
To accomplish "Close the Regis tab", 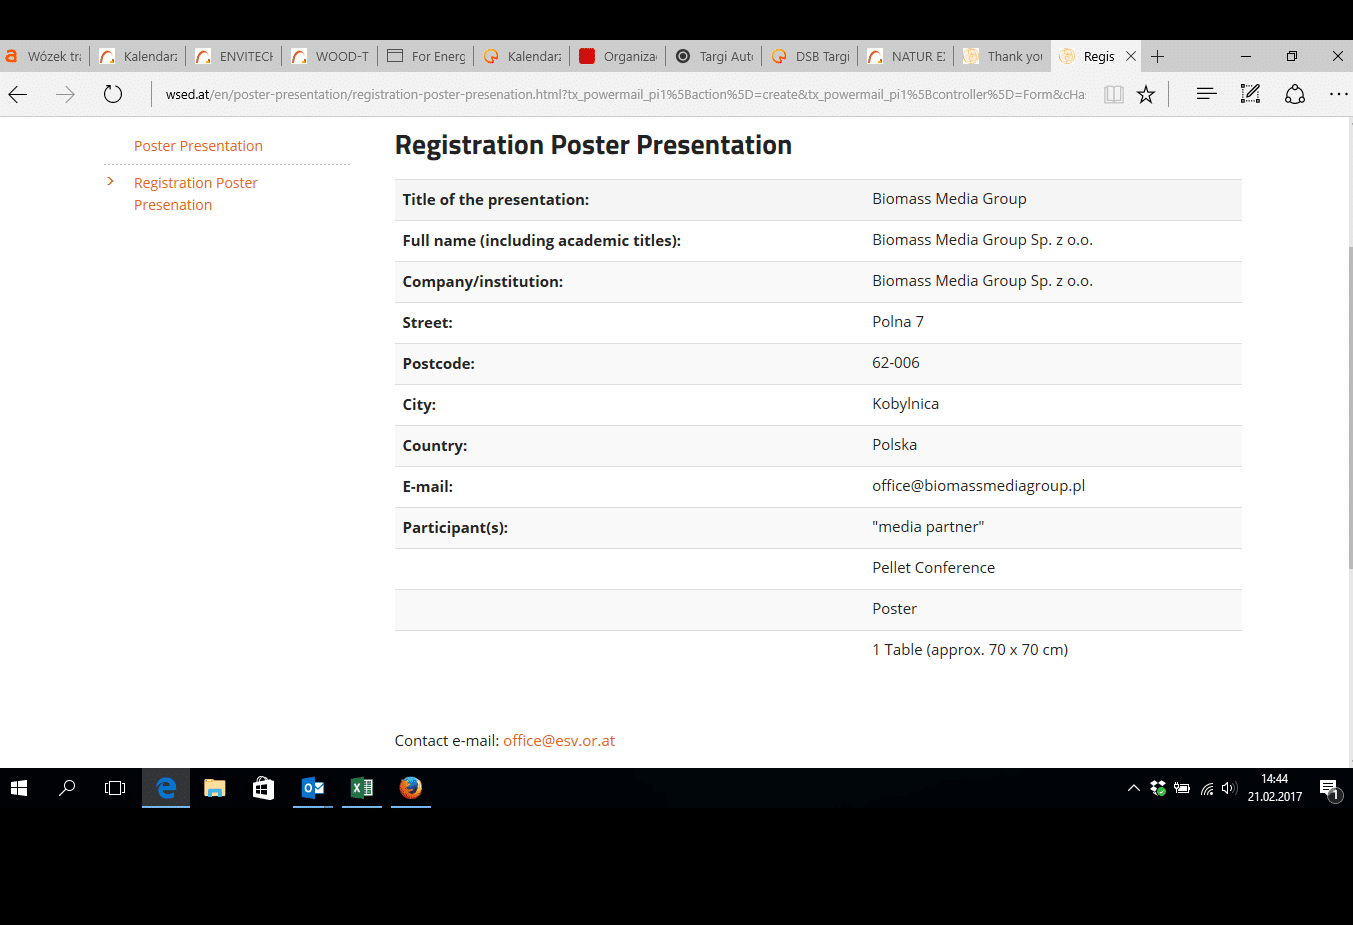I will (x=1131, y=56).
